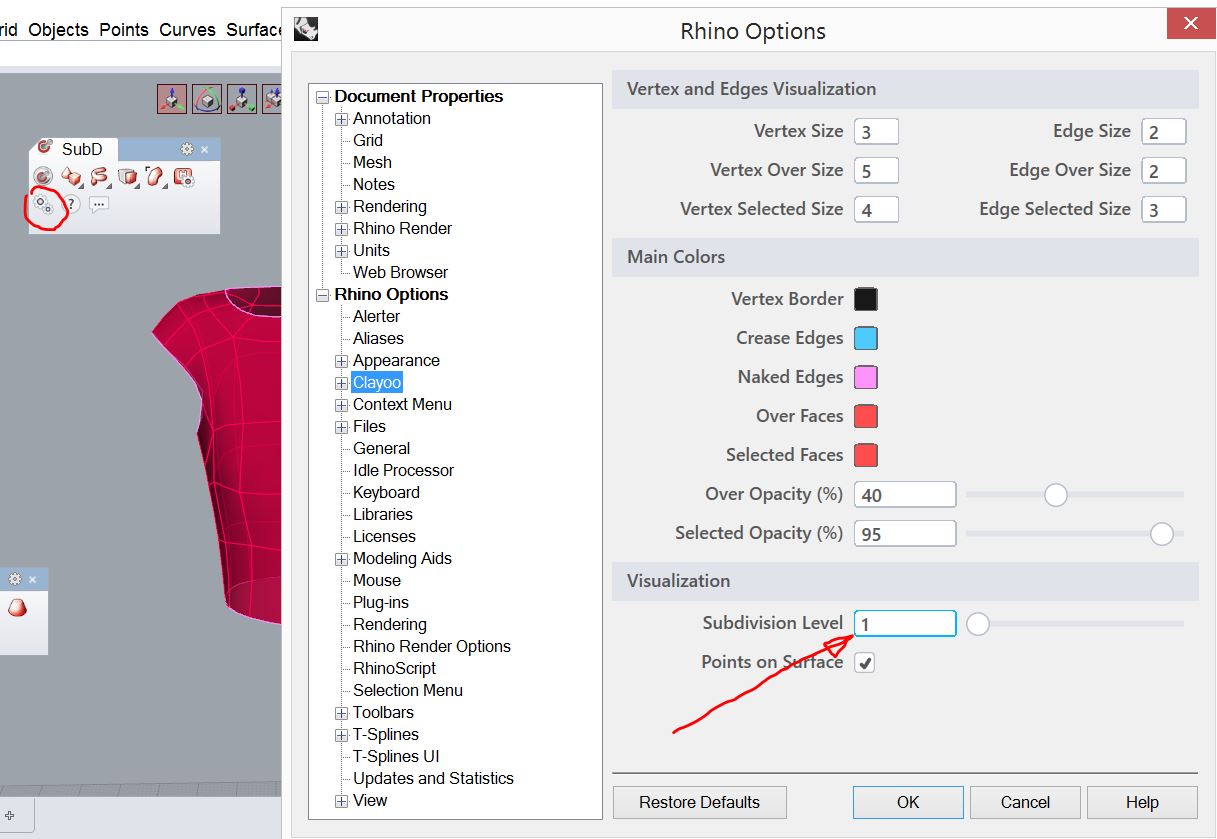
Task: Click the speech bubble ellipsis icon
Action: click(99, 204)
